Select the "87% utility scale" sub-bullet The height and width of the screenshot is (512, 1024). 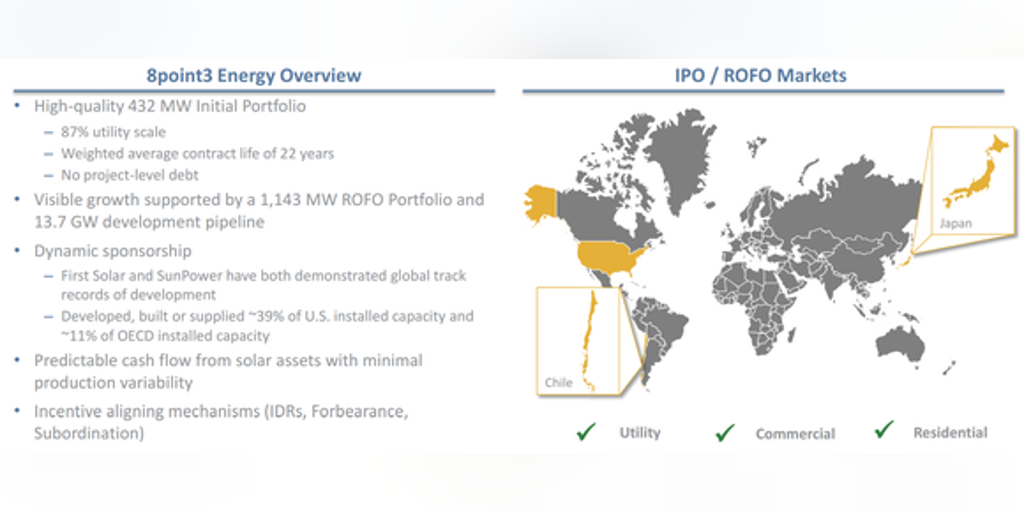113,132
